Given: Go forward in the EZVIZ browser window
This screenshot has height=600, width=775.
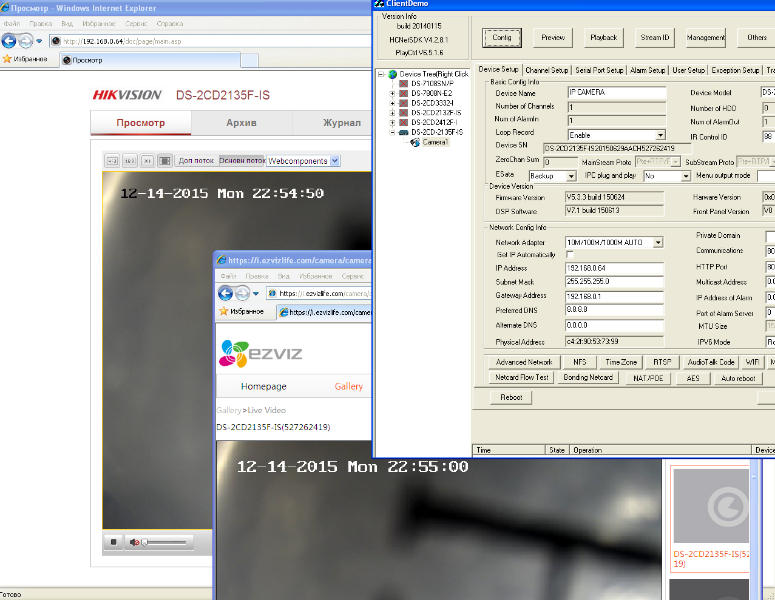Looking at the screenshot, I should coord(242,293).
